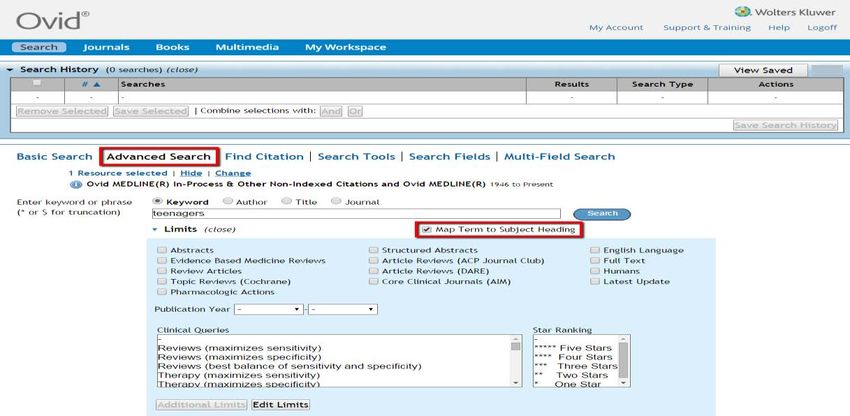Click the blue Search button
The width and height of the screenshot is (850, 416).
(602, 214)
